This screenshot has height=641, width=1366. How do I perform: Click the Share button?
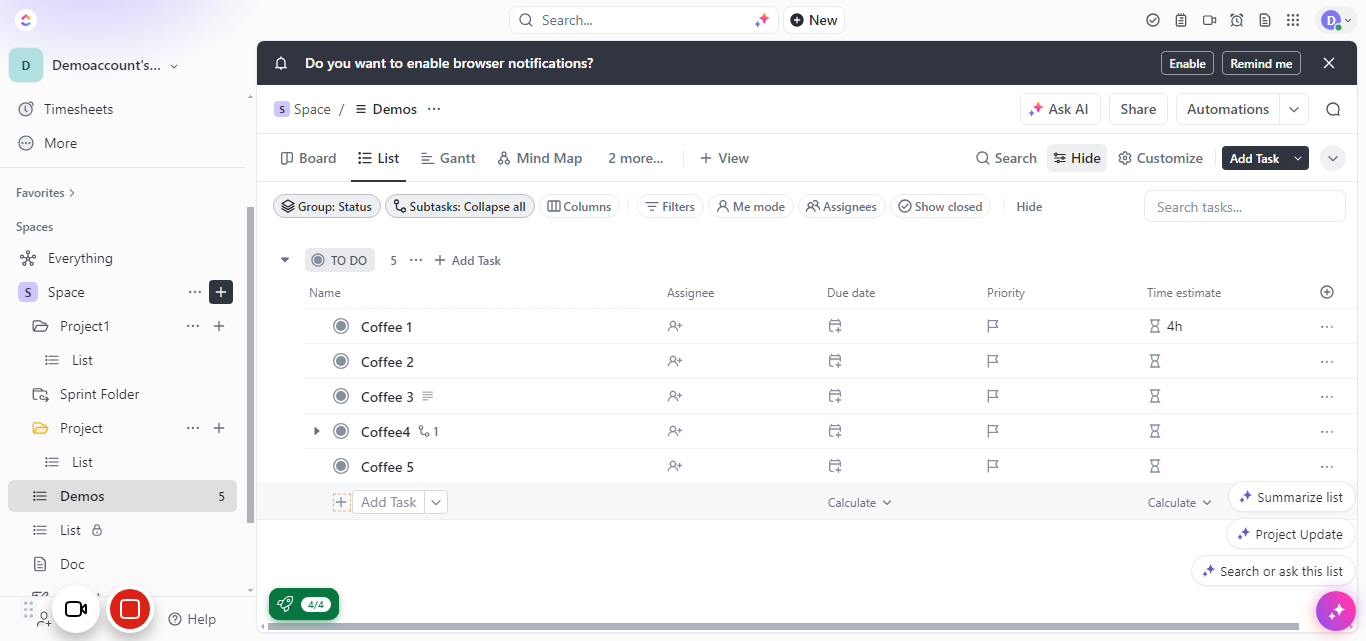pos(1138,109)
